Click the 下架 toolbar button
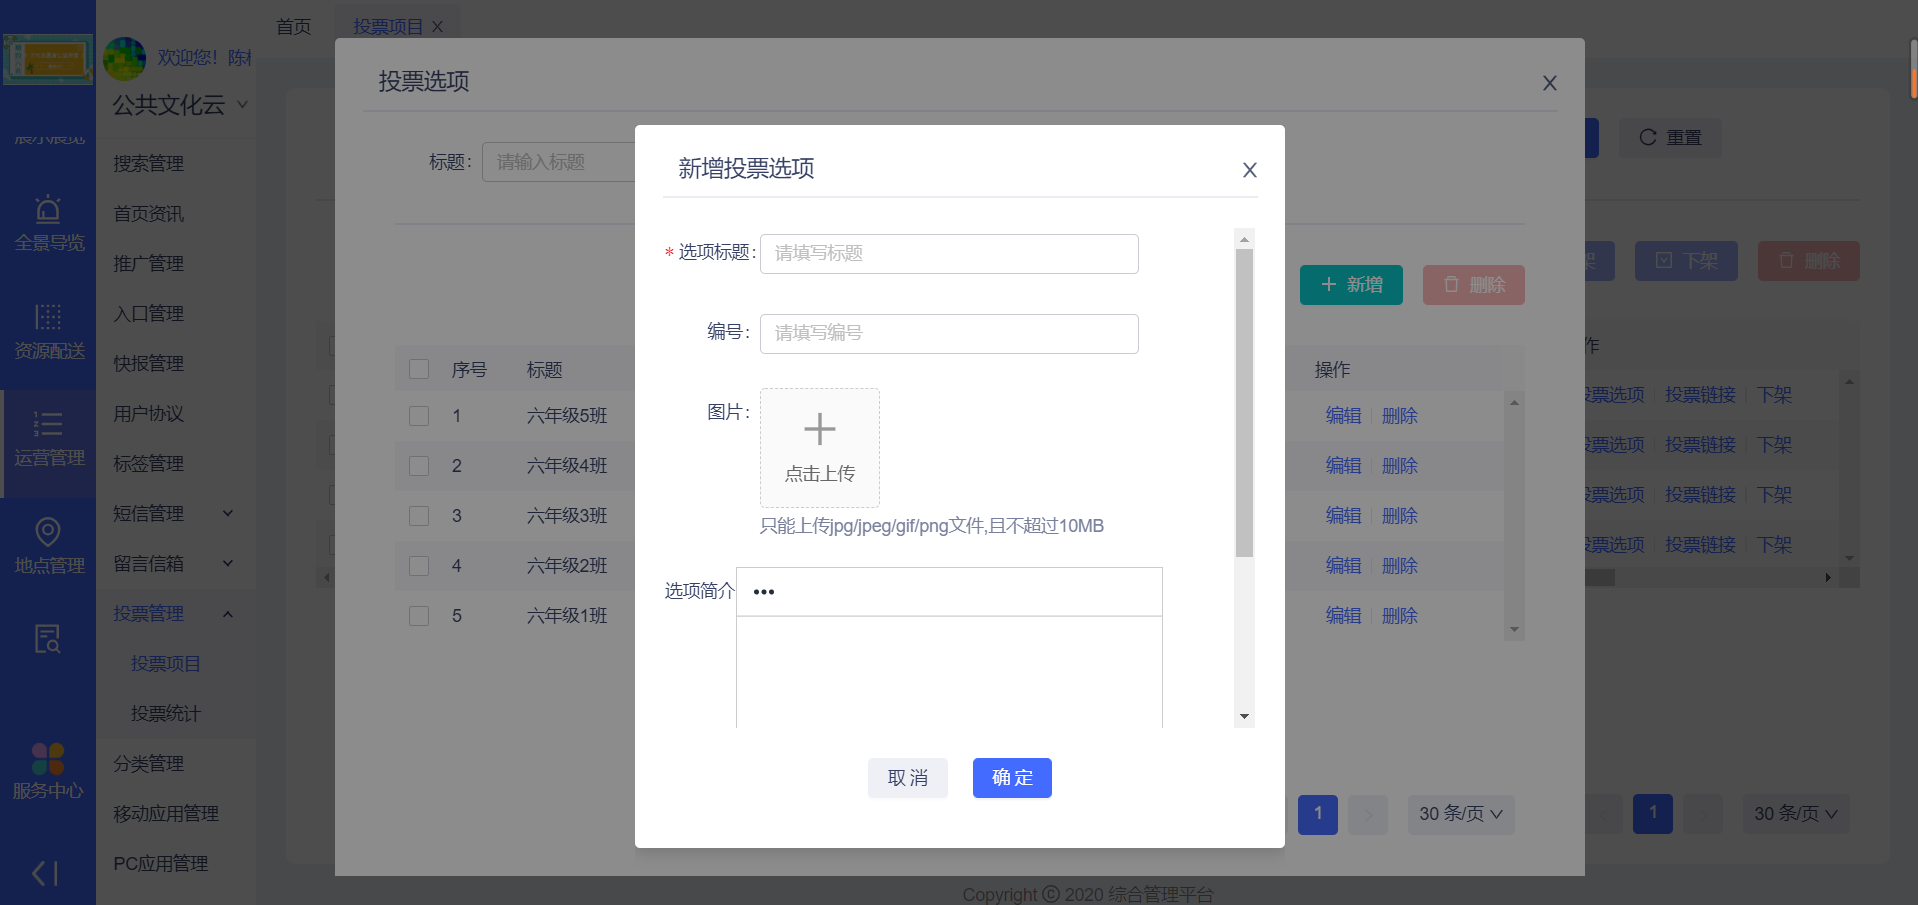Screen dimensions: 1918x905 click(1686, 261)
